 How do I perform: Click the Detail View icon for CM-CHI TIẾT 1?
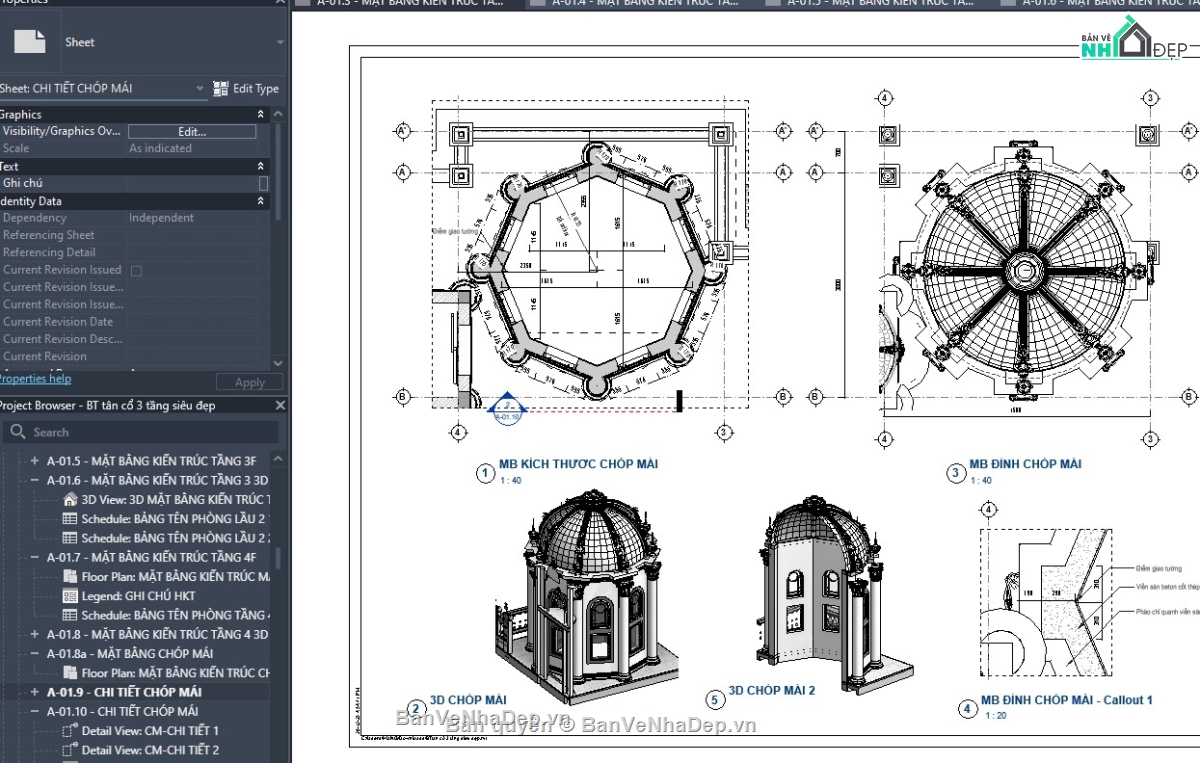(70, 731)
